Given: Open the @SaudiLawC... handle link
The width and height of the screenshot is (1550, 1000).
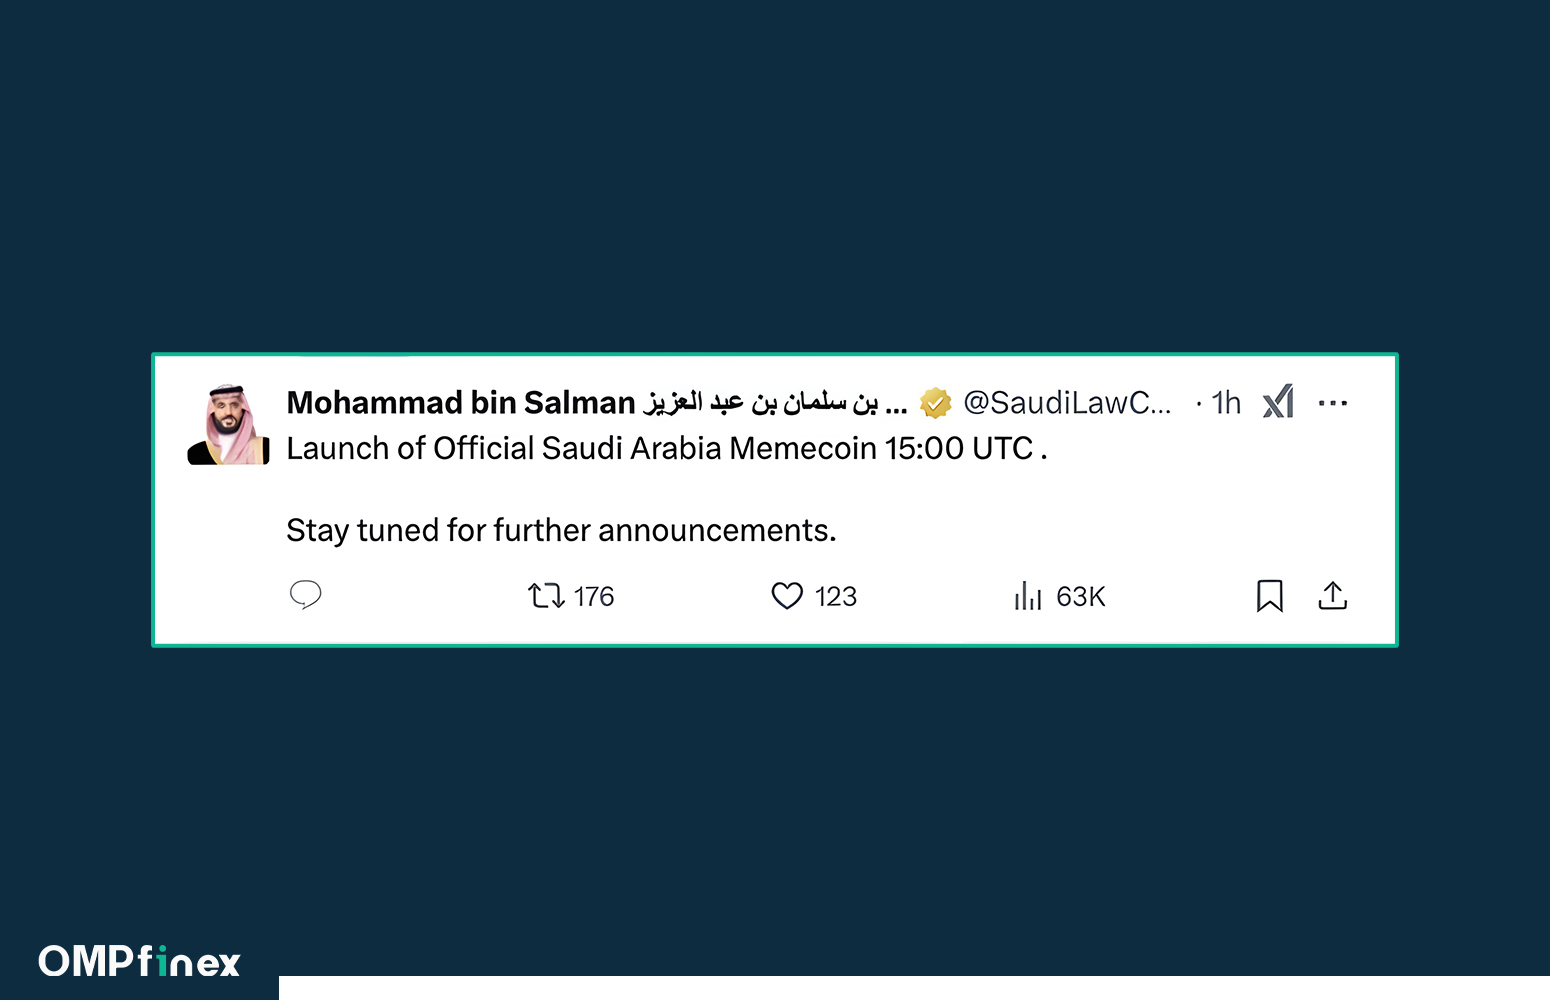Looking at the screenshot, I should coord(1066,403).
